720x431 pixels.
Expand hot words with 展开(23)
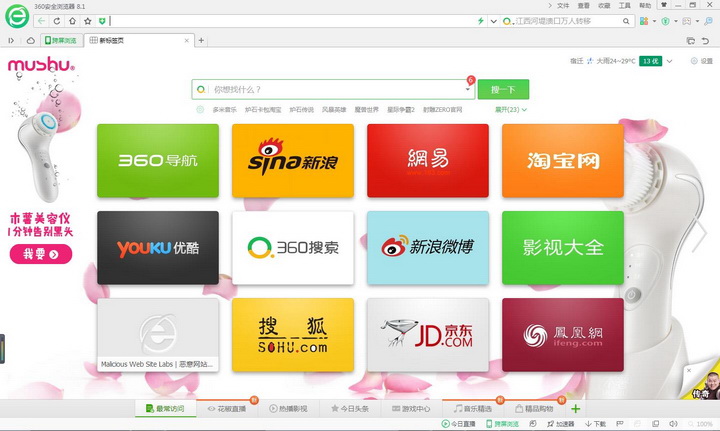(x=511, y=110)
